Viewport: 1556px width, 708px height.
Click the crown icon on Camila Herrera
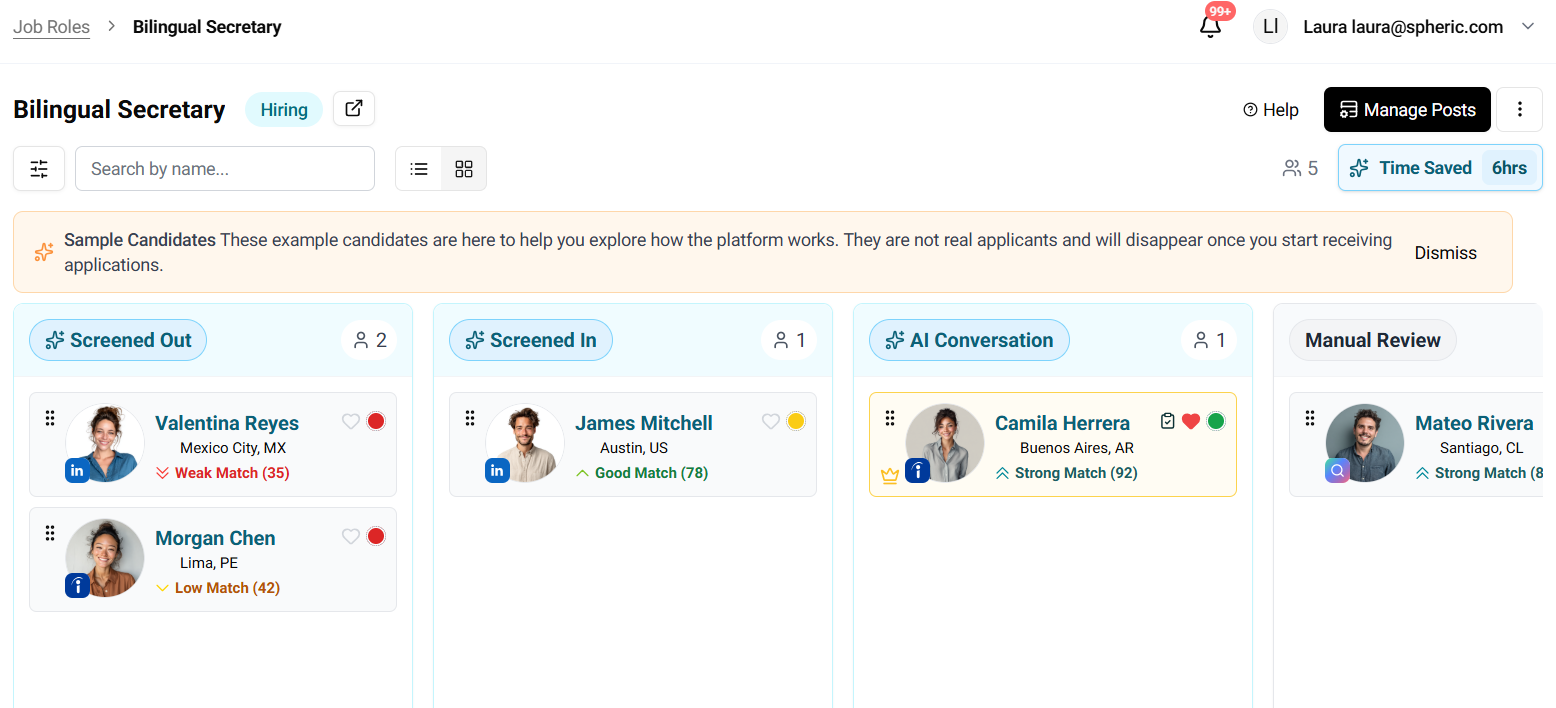coord(889,476)
